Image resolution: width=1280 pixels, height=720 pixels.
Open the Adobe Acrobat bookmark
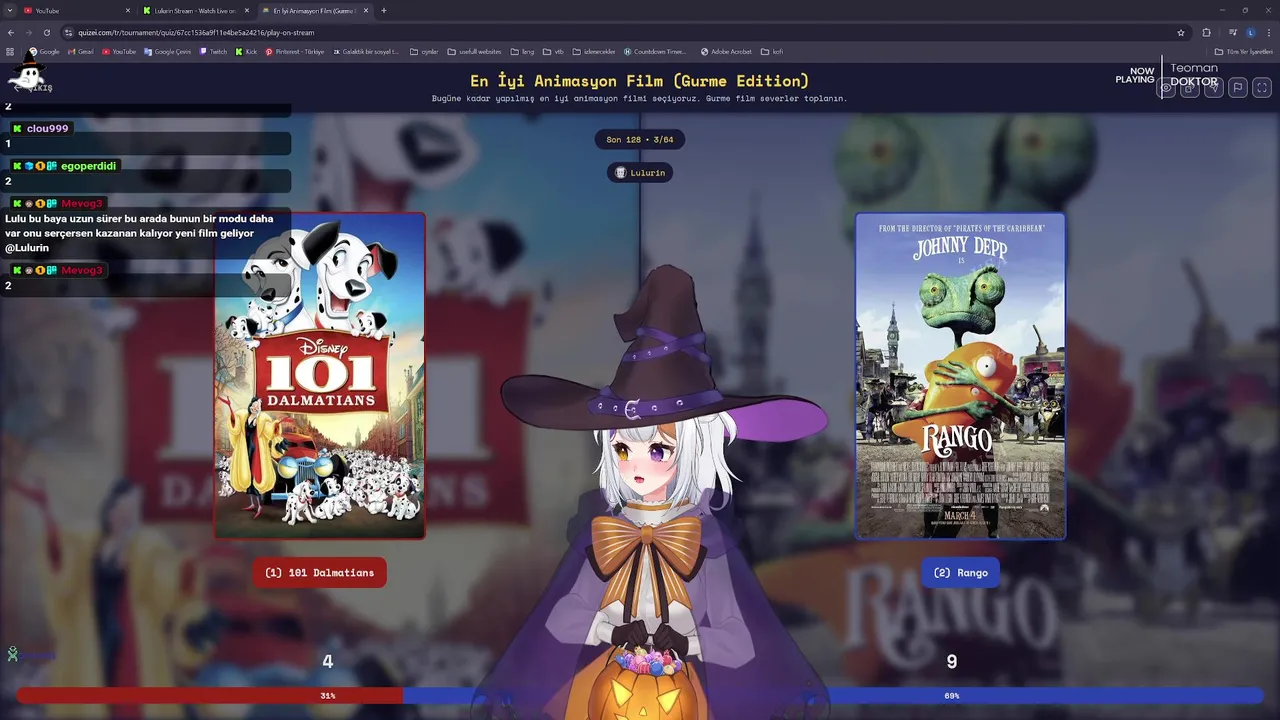tap(726, 51)
